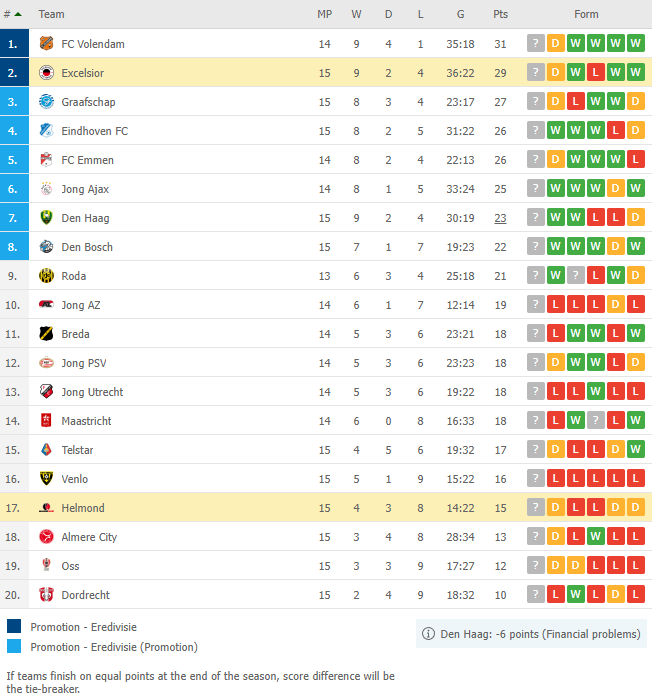Click Den Haag's underlined 23 points
The height and width of the screenshot is (700, 652).
click(x=500, y=218)
